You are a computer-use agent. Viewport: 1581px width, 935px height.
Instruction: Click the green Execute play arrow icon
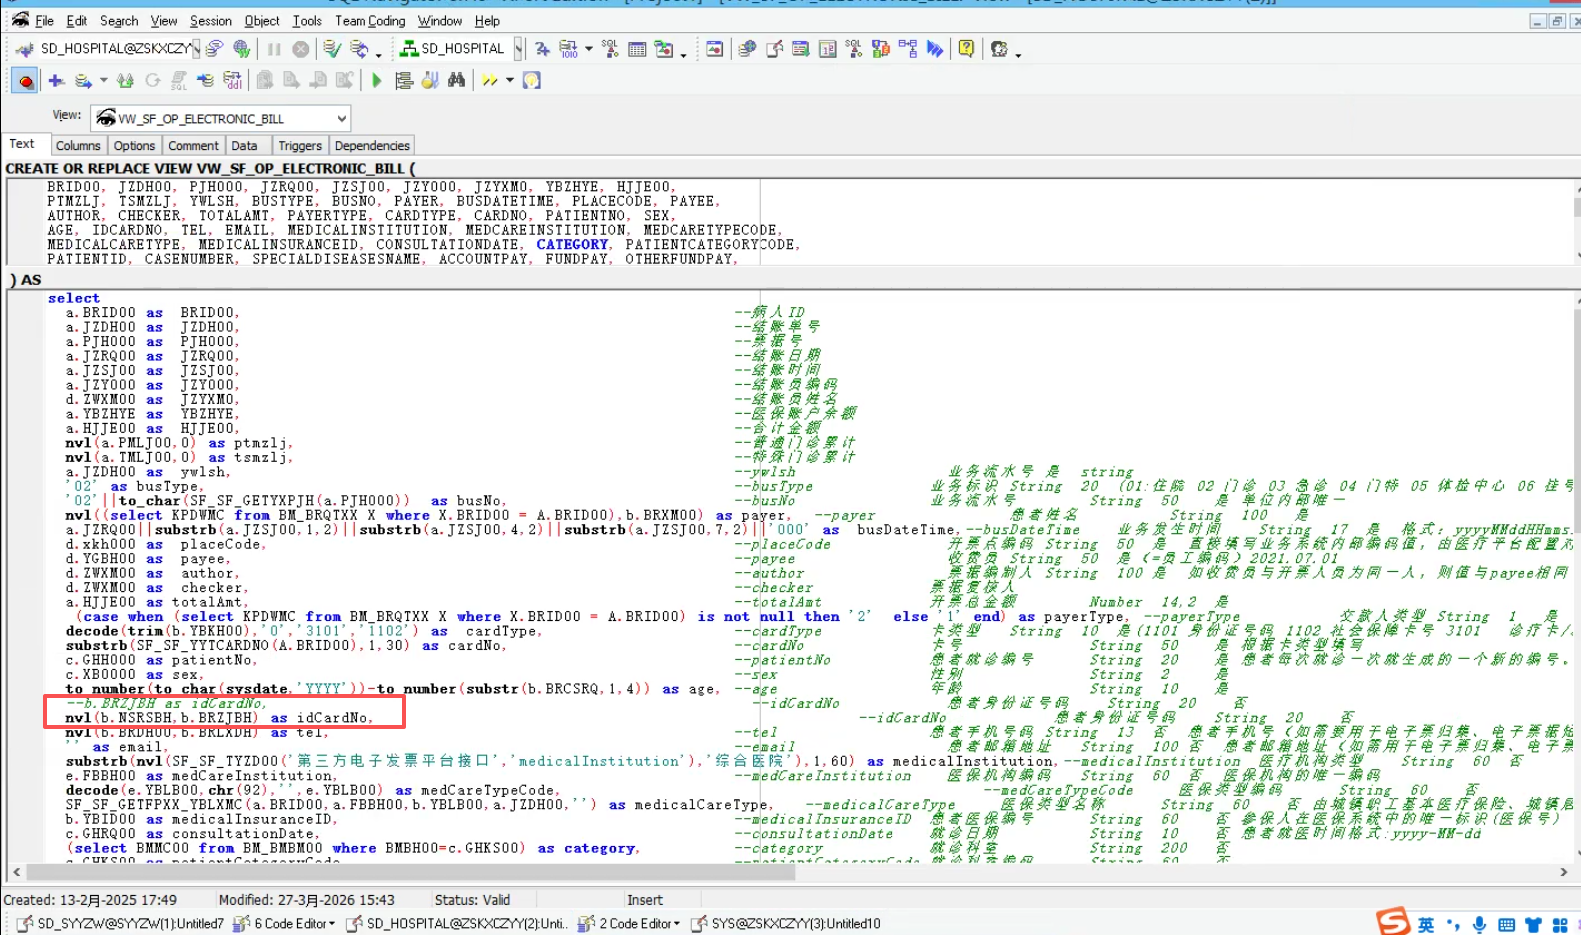coord(377,81)
